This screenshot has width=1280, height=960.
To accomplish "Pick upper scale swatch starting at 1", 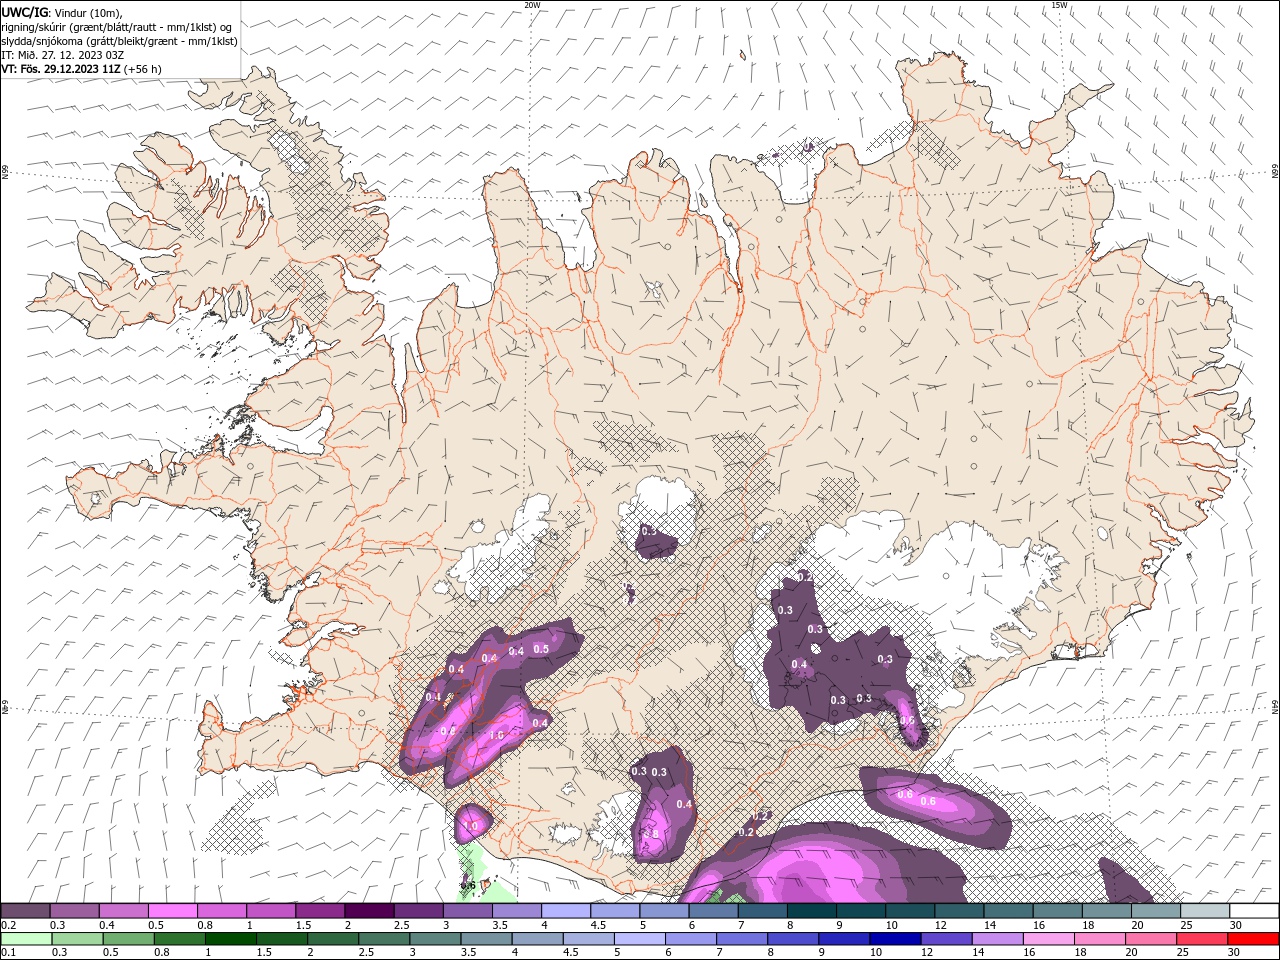I will tap(270, 911).
